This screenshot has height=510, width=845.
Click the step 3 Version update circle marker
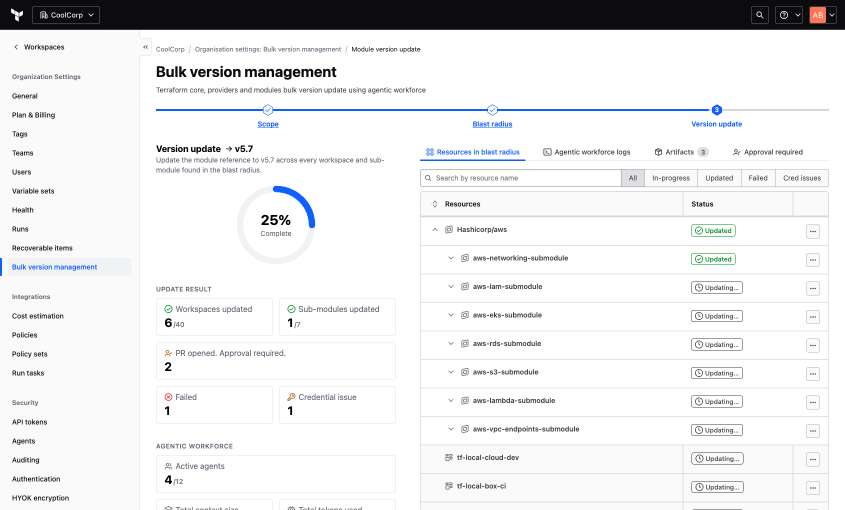(x=716, y=110)
